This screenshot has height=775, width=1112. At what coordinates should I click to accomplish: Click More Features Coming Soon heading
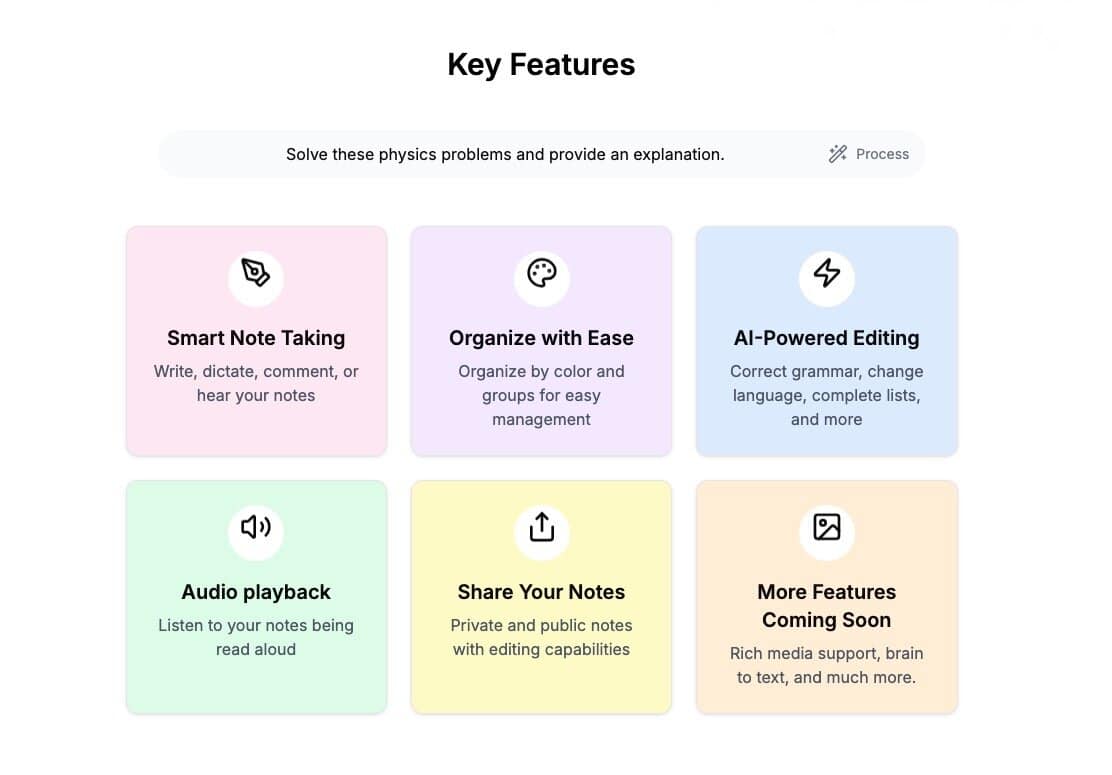tap(826, 606)
